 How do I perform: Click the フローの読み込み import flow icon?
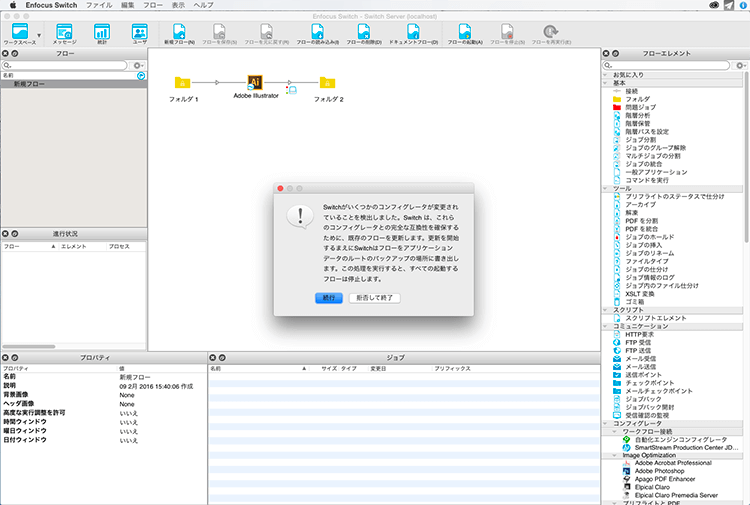point(318,33)
